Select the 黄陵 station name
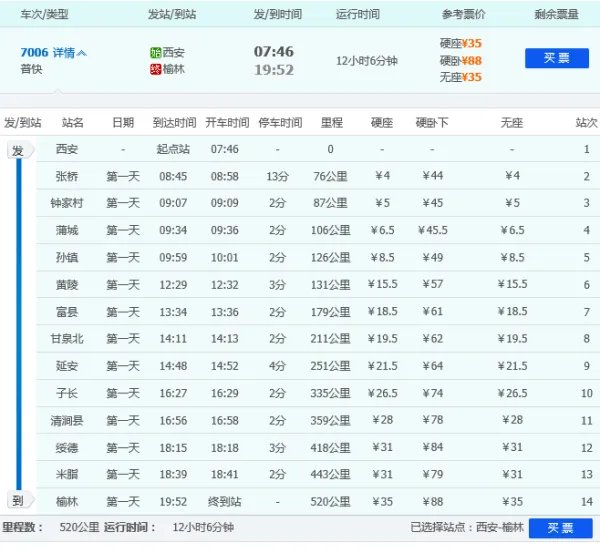This screenshot has height=553, width=600. click(x=67, y=285)
